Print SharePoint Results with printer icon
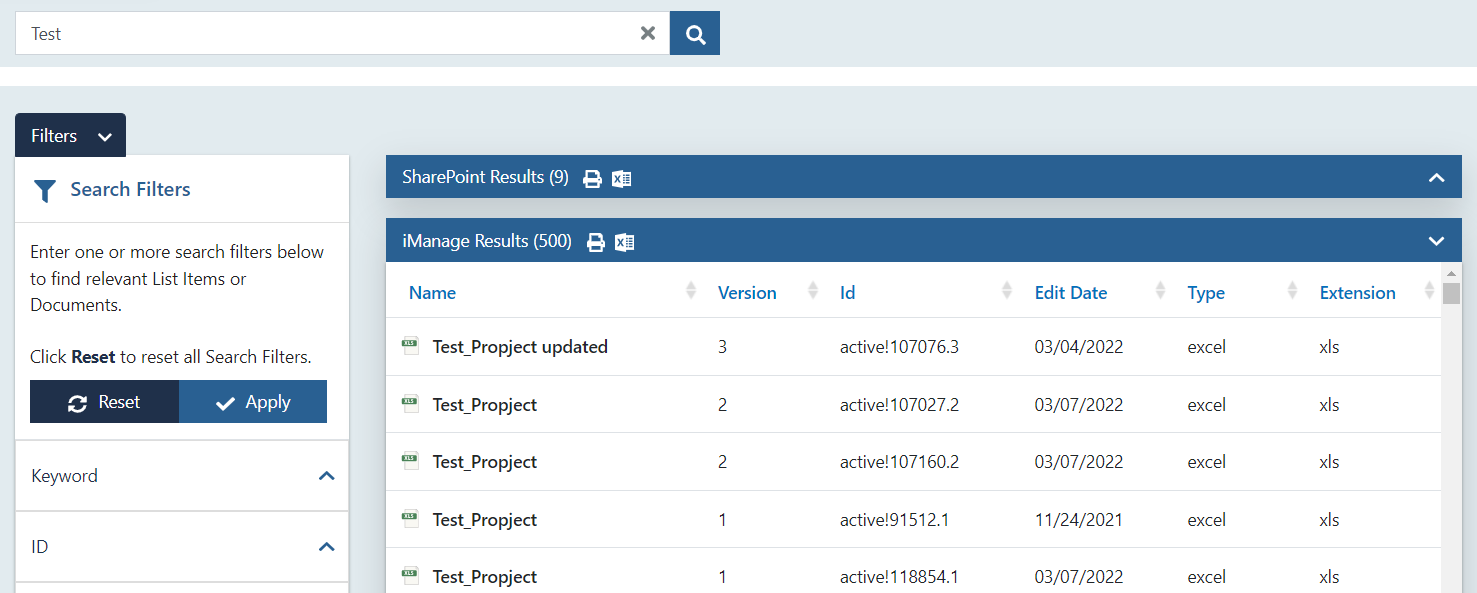 [592, 179]
